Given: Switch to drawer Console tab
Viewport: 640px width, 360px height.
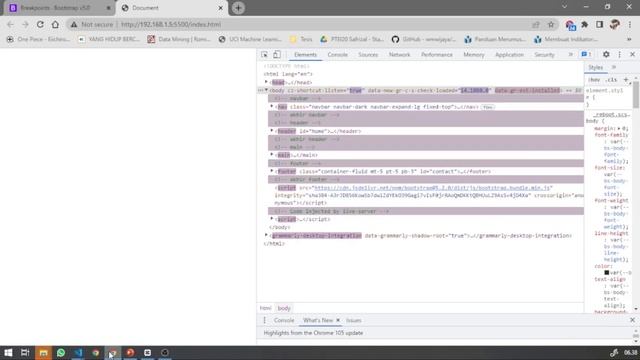Looking at the screenshot, I should pyautogui.click(x=284, y=320).
